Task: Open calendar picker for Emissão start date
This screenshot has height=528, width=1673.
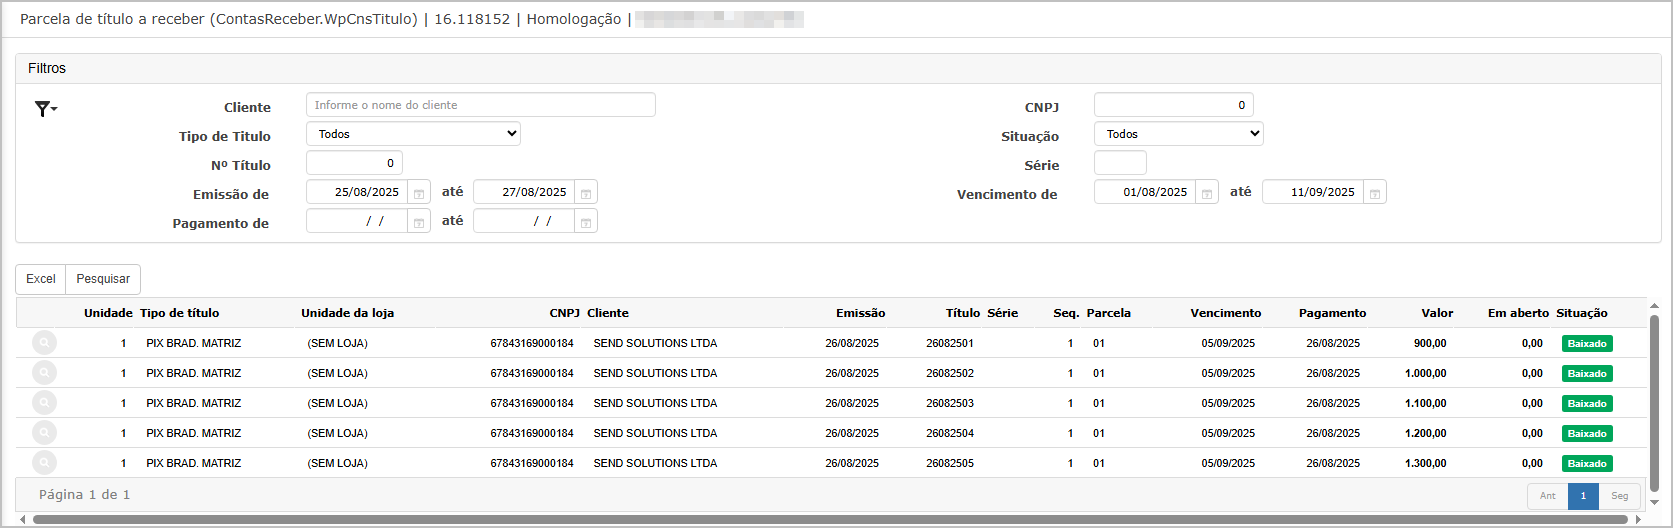Action: (x=419, y=193)
